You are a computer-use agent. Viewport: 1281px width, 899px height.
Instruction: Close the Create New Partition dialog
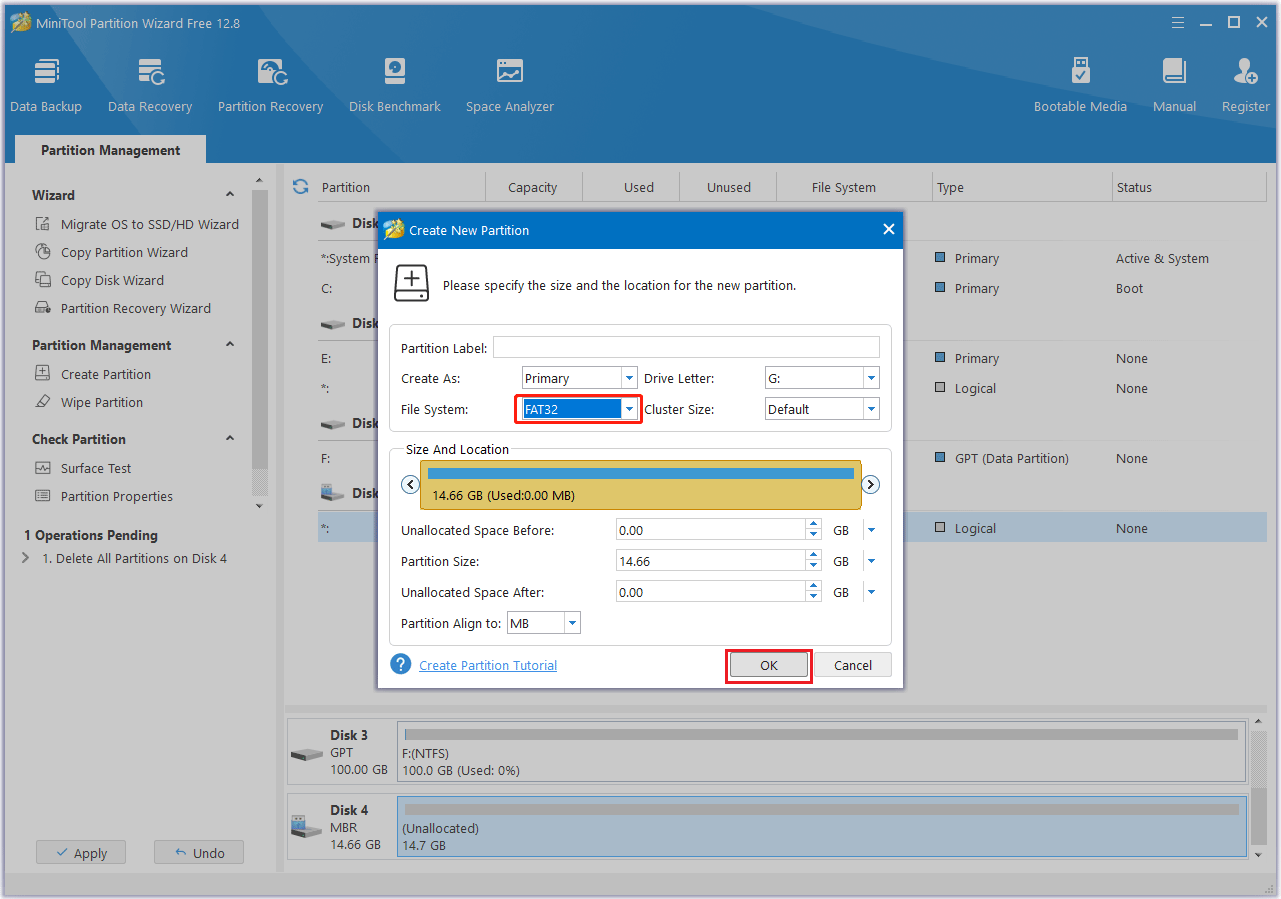[x=888, y=229]
